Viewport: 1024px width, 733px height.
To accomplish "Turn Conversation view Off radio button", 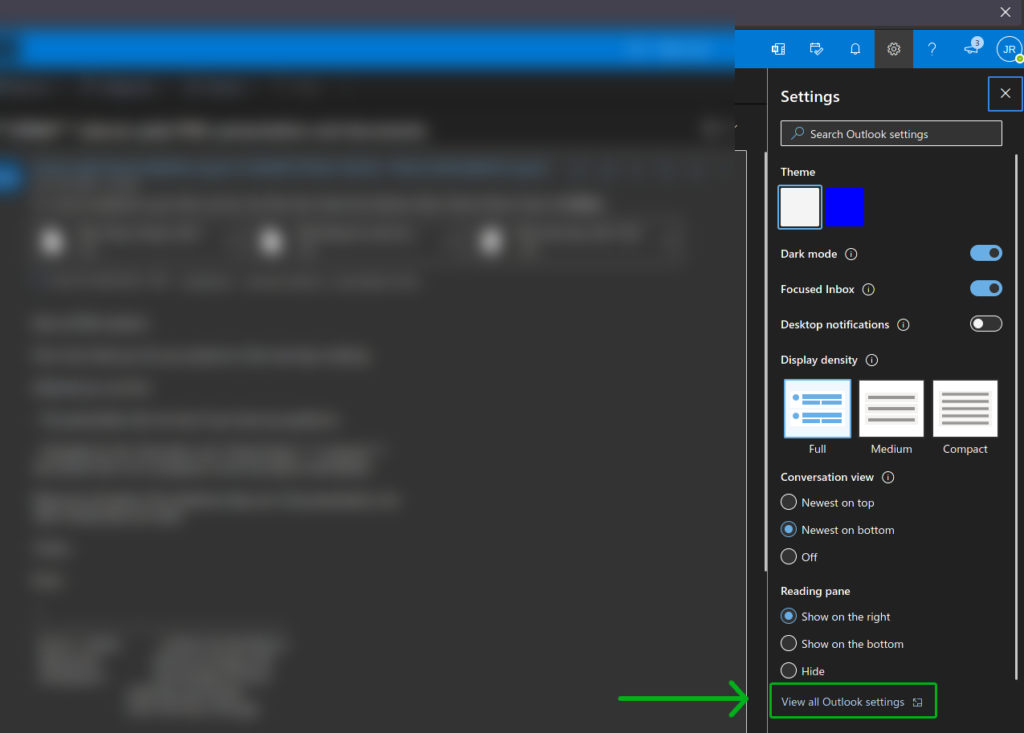I will pos(788,557).
